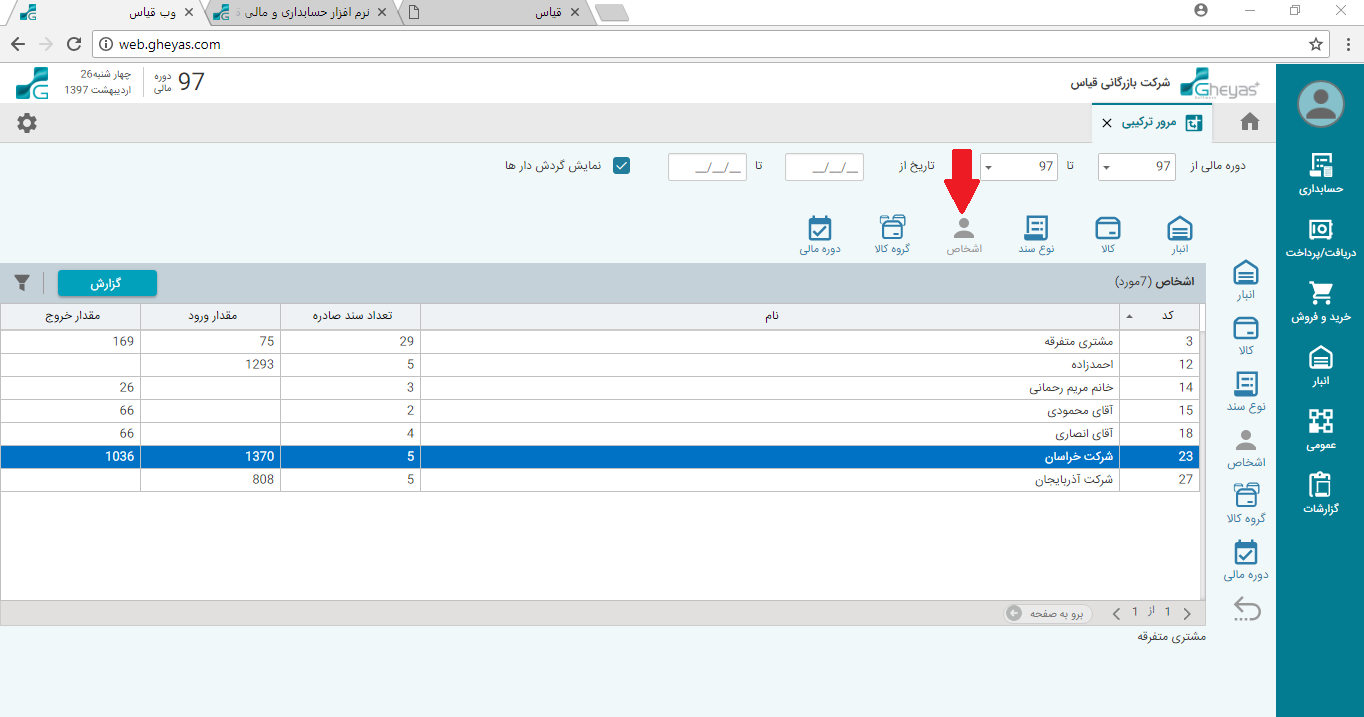The image size is (1364, 717).
Task: Select دوره مالی icon in top row
Action: [x=820, y=234]
